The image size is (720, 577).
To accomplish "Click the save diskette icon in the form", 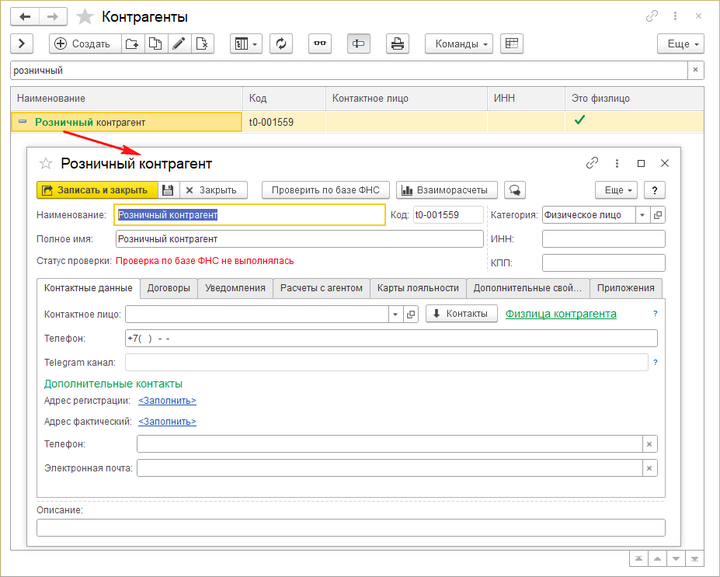I will tap(168, 190).
